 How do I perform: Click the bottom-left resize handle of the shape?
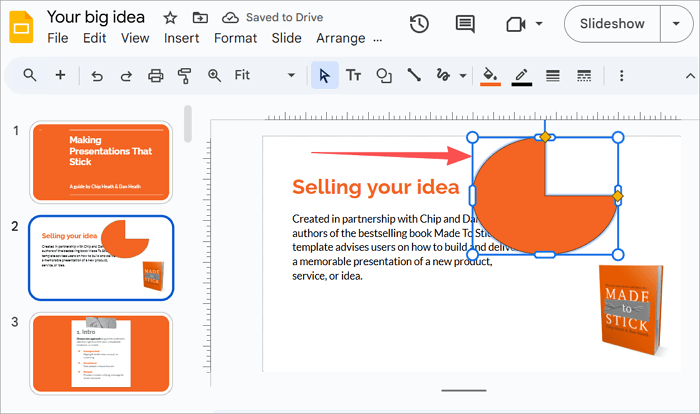coord(472,255)
